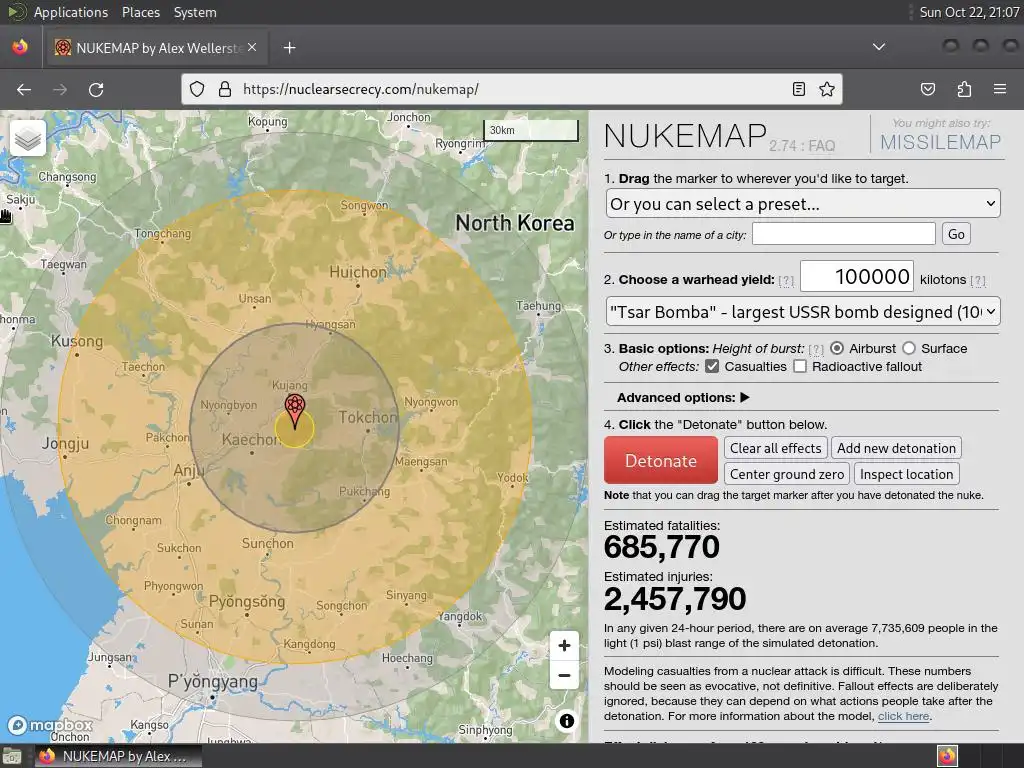The height and width of the screenshot is (768, 1024).
Task: Expand the Advanced options section
Action: [x=683, y=397]
